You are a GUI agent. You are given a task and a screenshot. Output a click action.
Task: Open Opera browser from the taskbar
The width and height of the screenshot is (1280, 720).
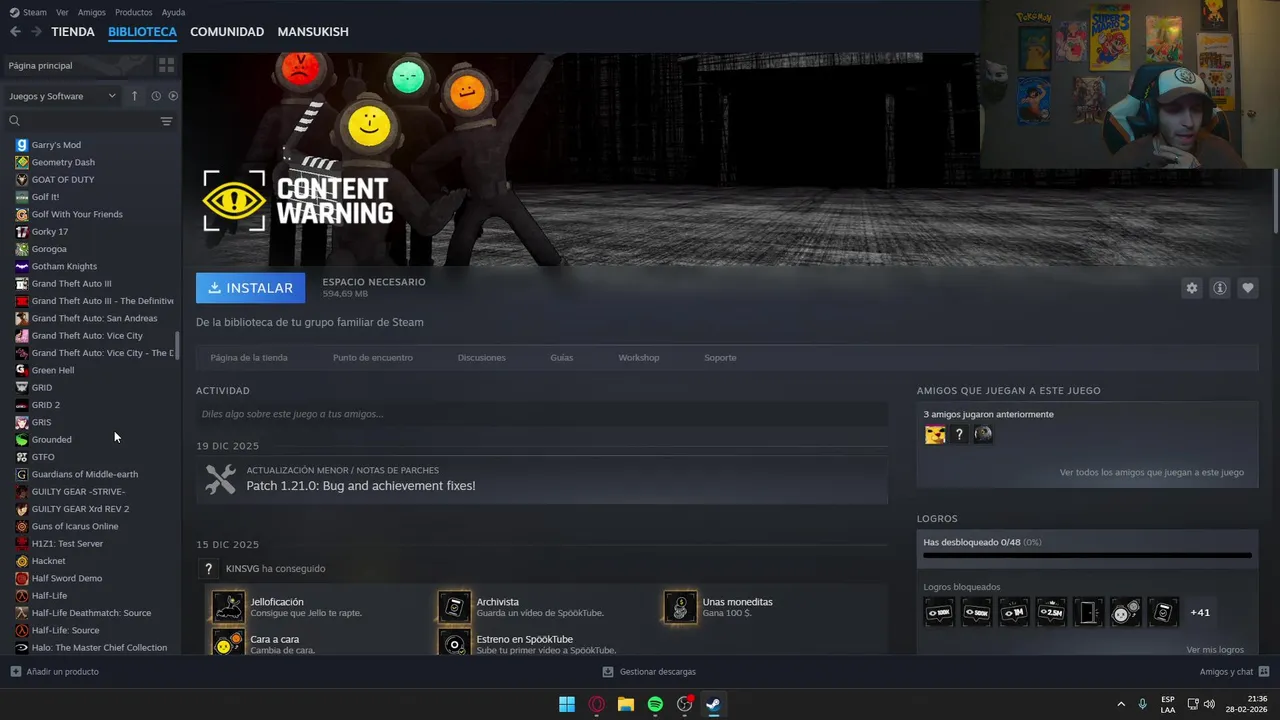597,704
